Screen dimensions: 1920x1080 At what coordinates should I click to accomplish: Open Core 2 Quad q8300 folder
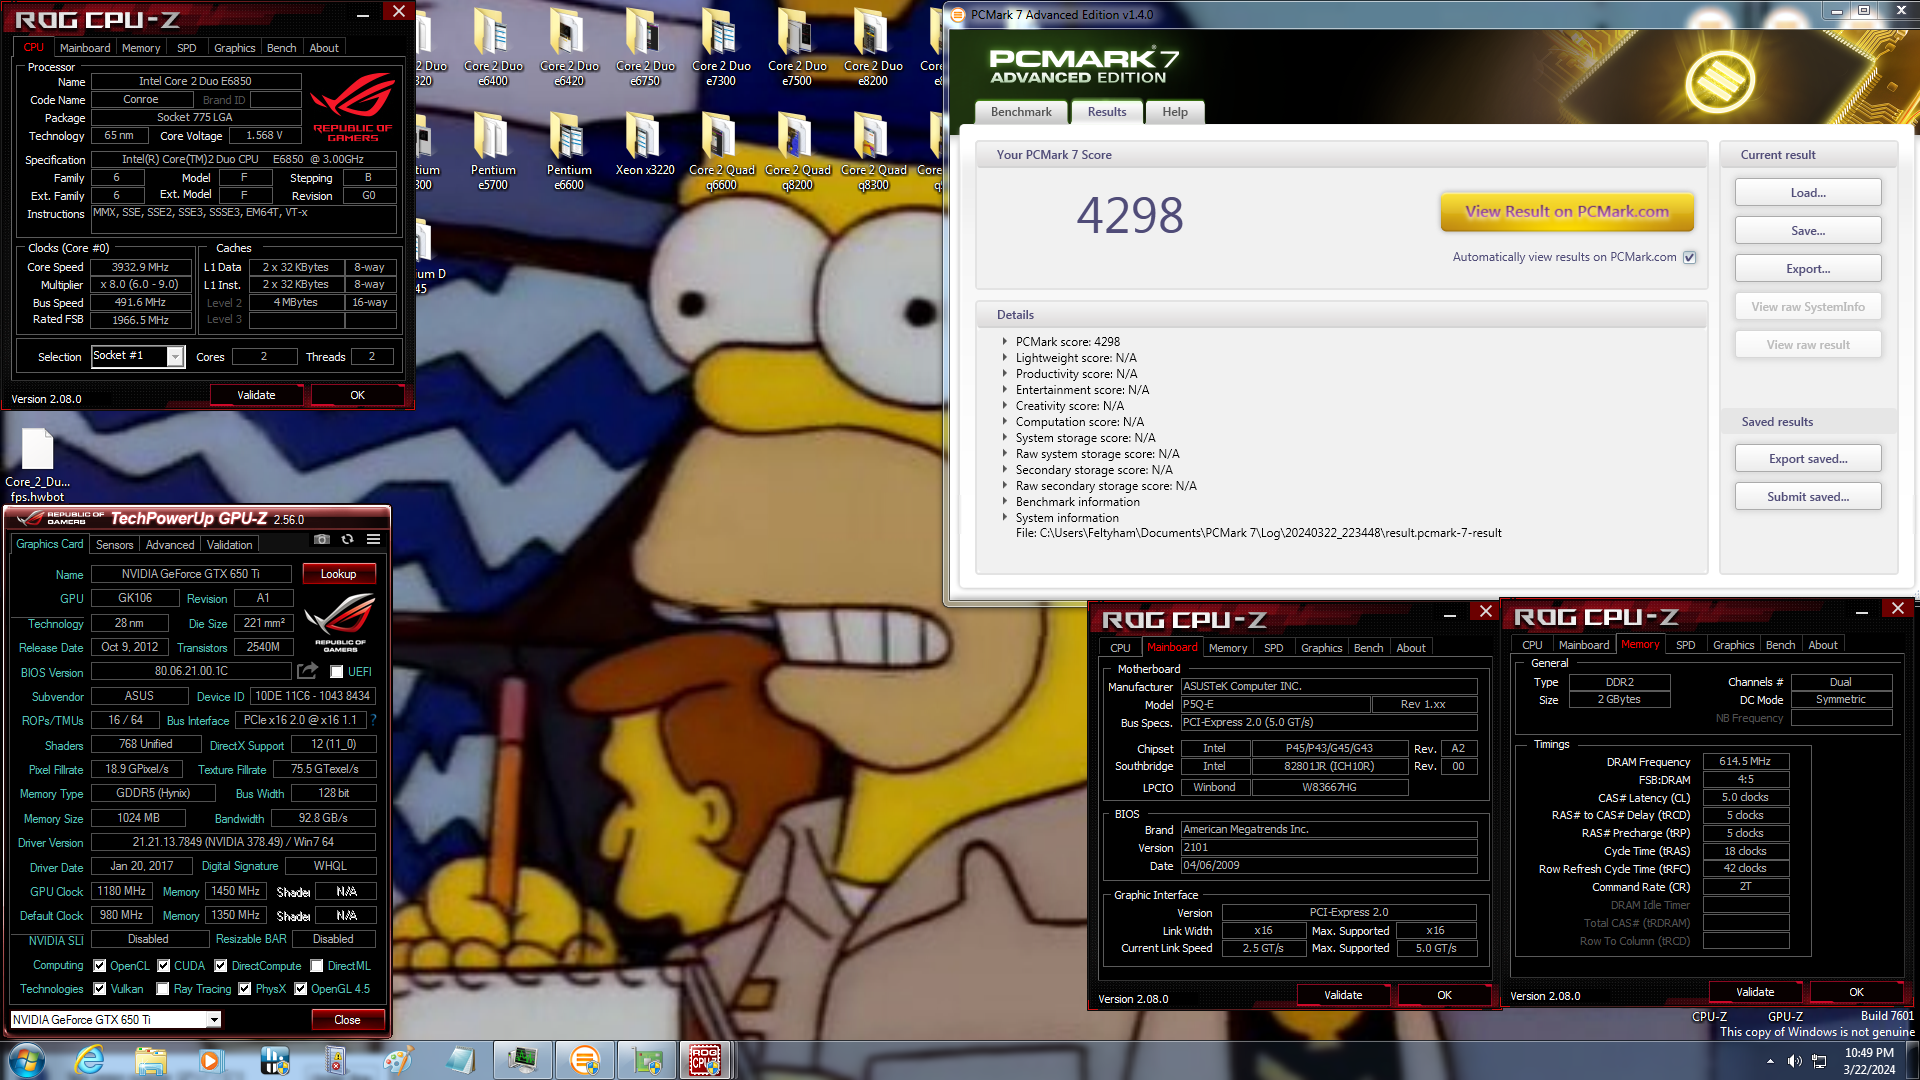(873, 150)
